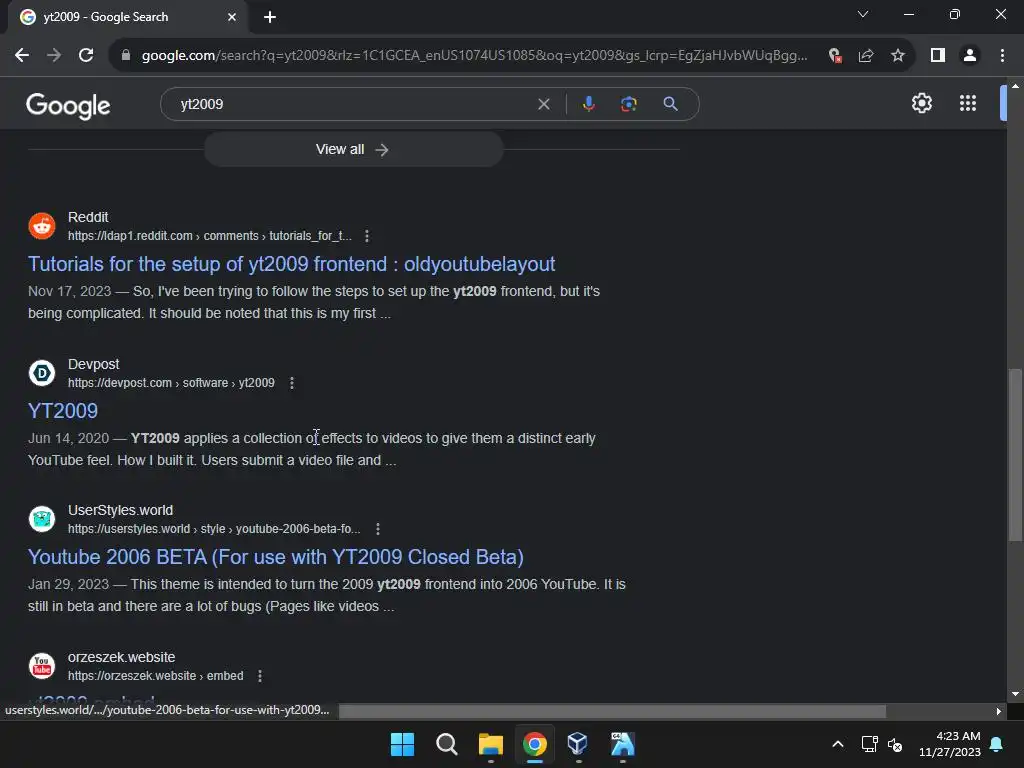
Task: Go forward with the forward arrow
Action: 54,56
